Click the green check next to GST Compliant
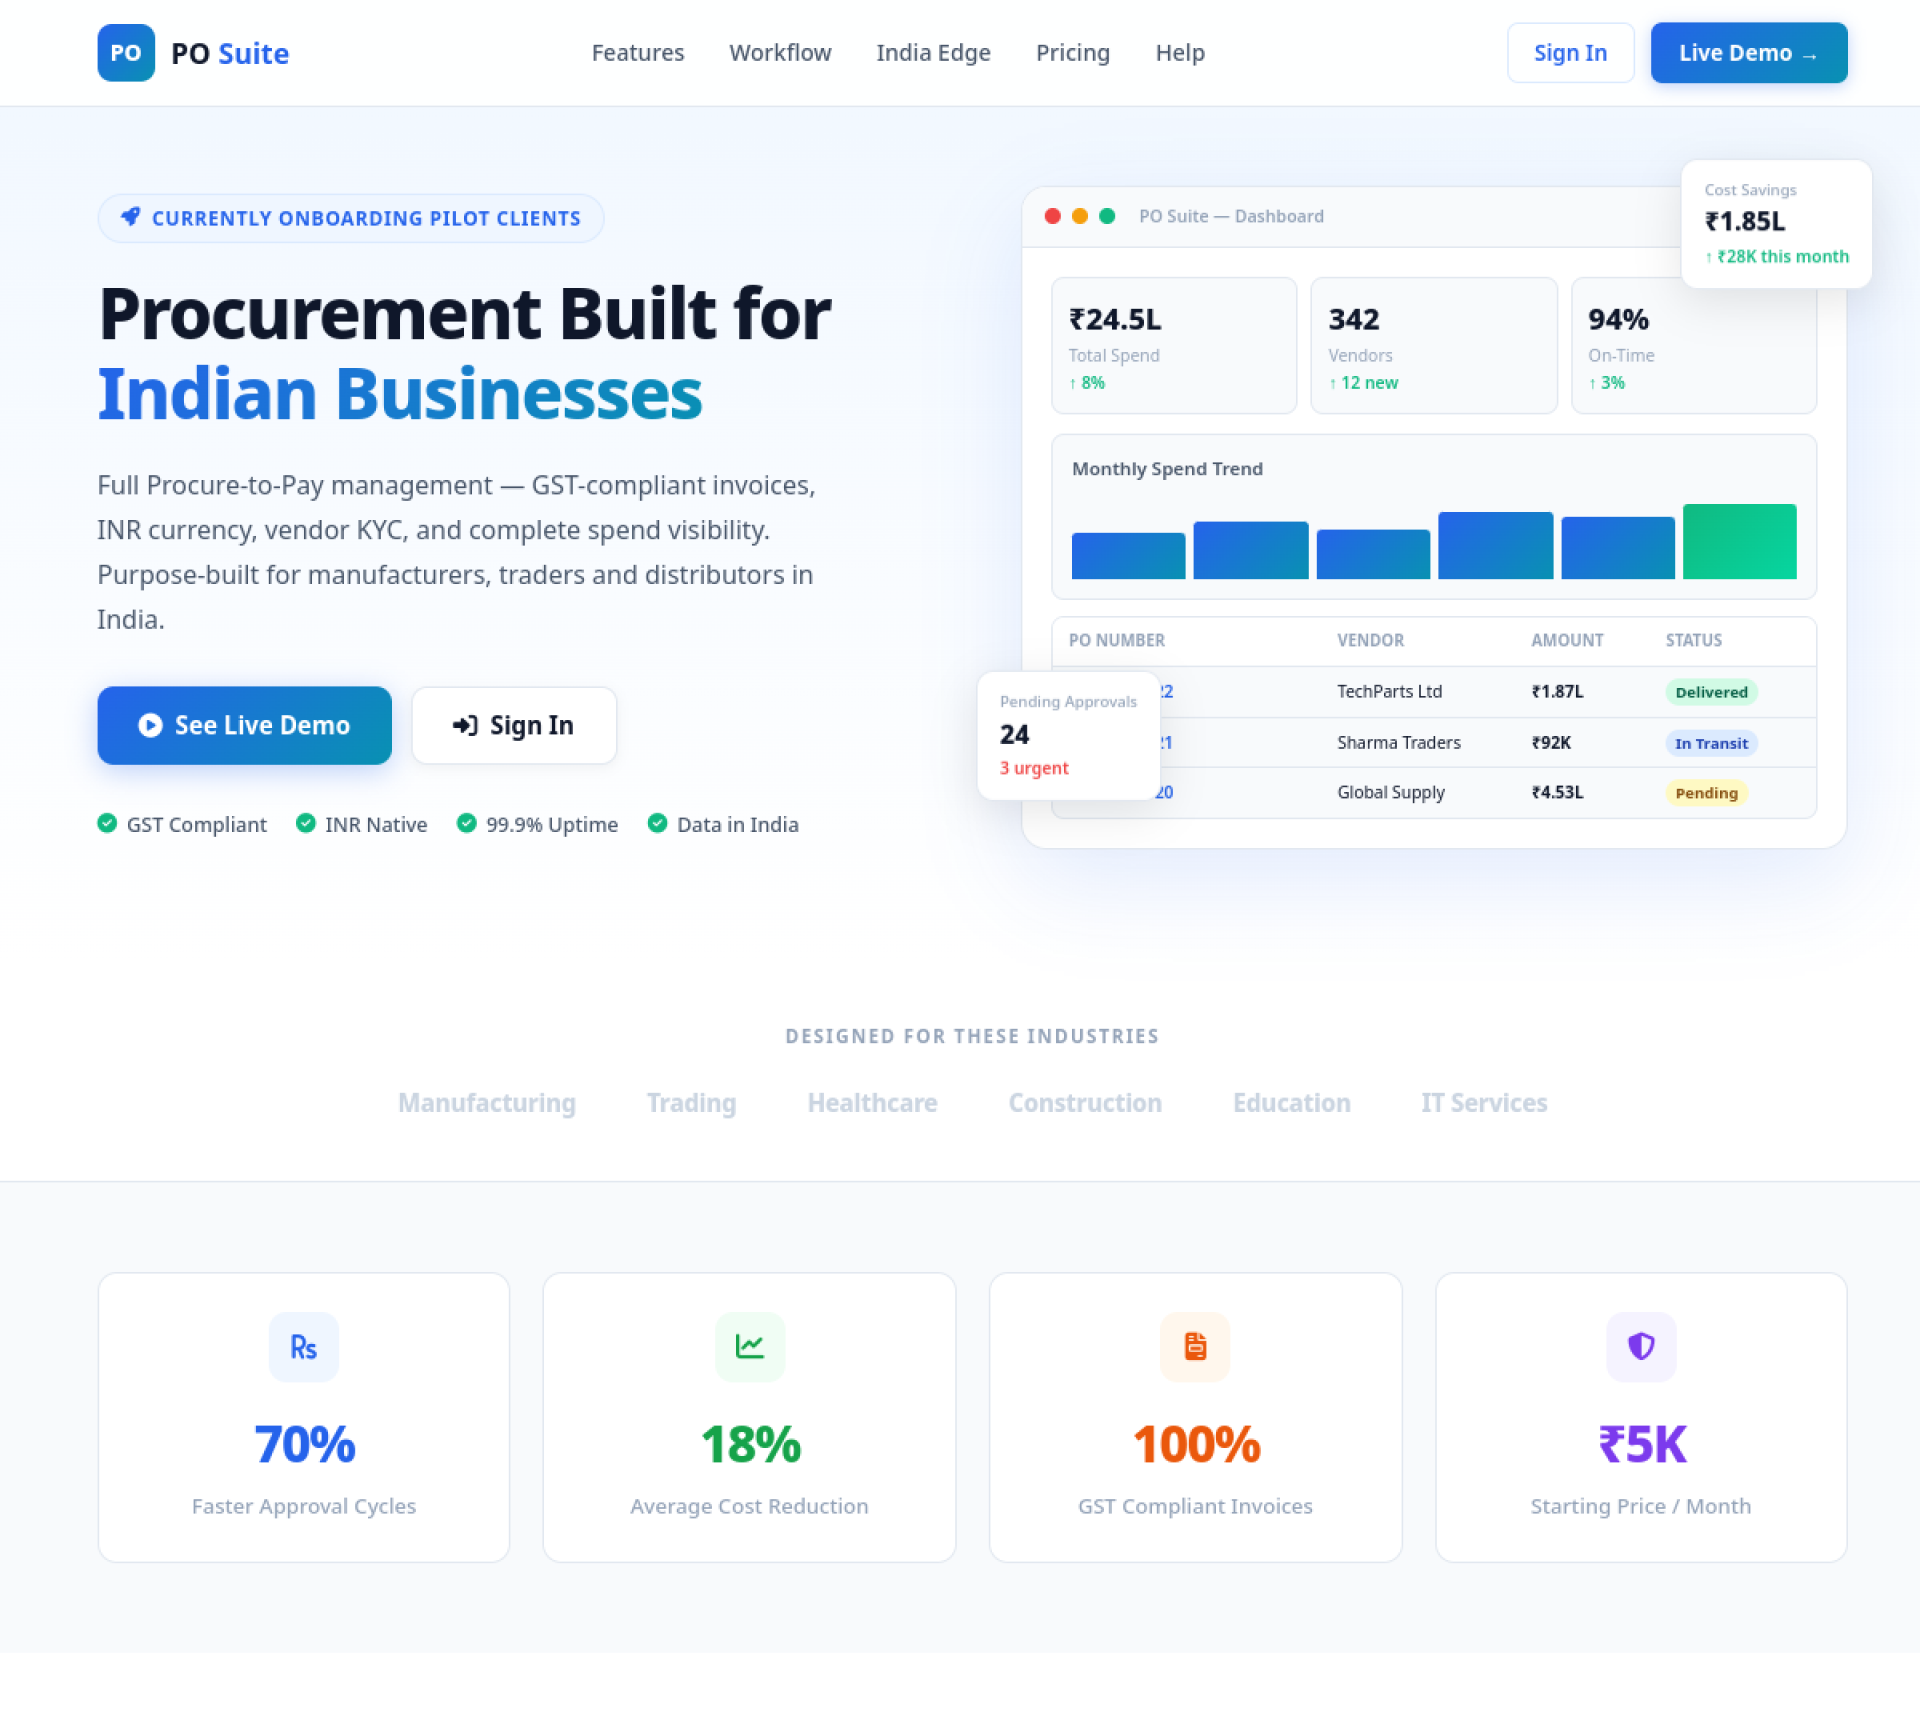The image size is (1920, 1728). click(107, 823)
